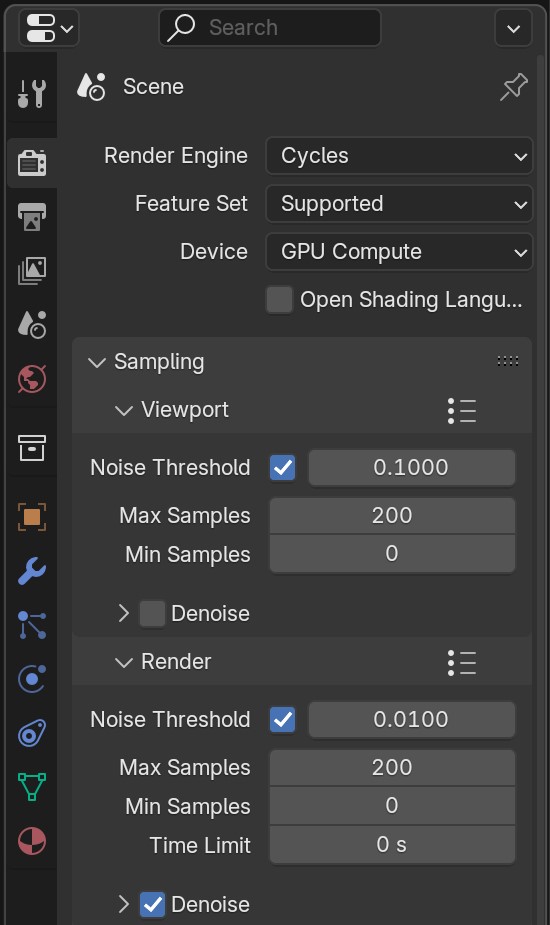Click Viewport Max Samples field 200
The width and height of the screenshot is (550, 925).
[x=392, y=516]
